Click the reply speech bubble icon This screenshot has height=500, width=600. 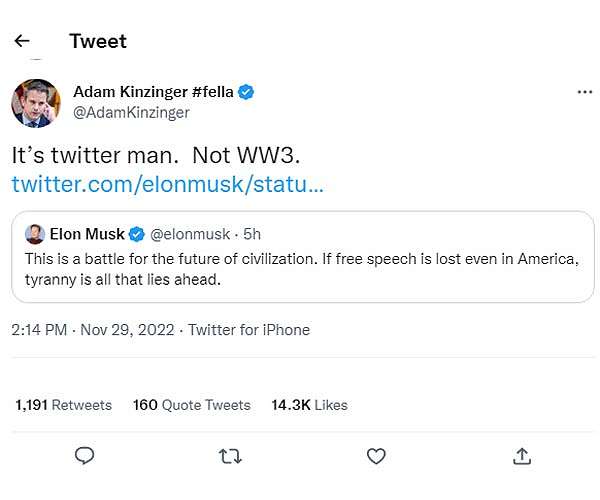click(x=85, y=456)
